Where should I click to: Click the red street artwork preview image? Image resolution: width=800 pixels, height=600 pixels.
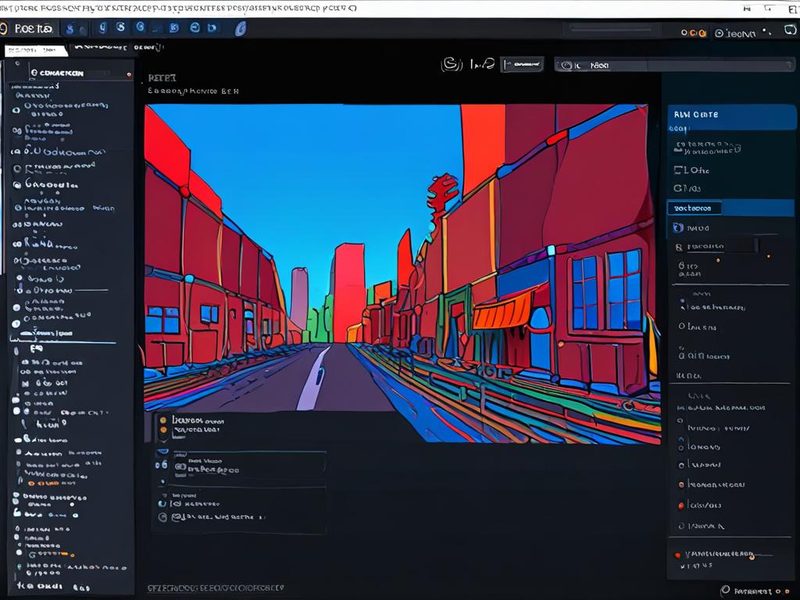[403, 273]
